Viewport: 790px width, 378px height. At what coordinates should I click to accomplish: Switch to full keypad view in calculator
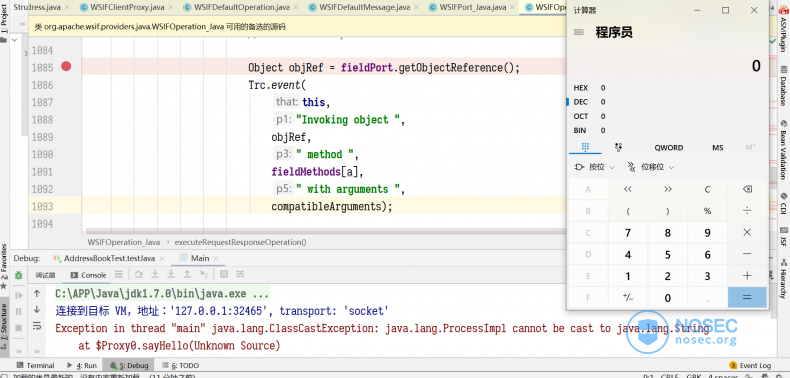(x=585, y=147)
